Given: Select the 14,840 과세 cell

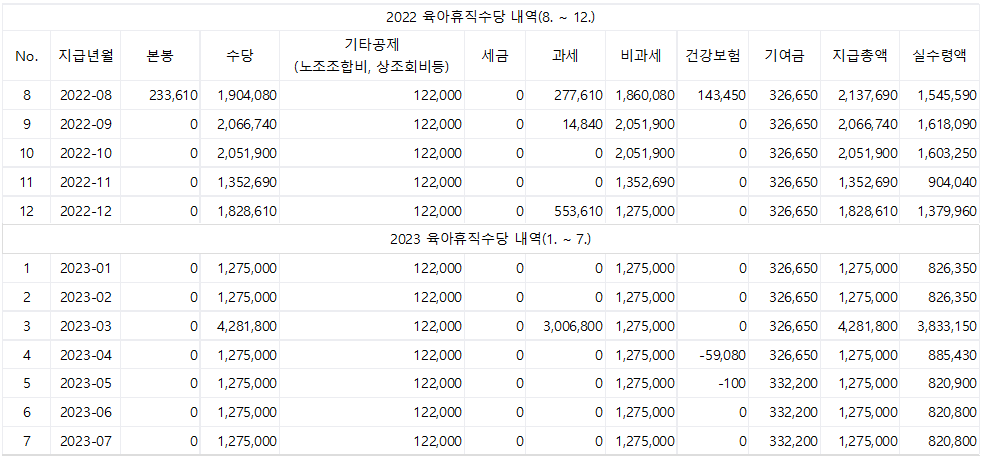Looking at the screenshot, I should 566,125.
